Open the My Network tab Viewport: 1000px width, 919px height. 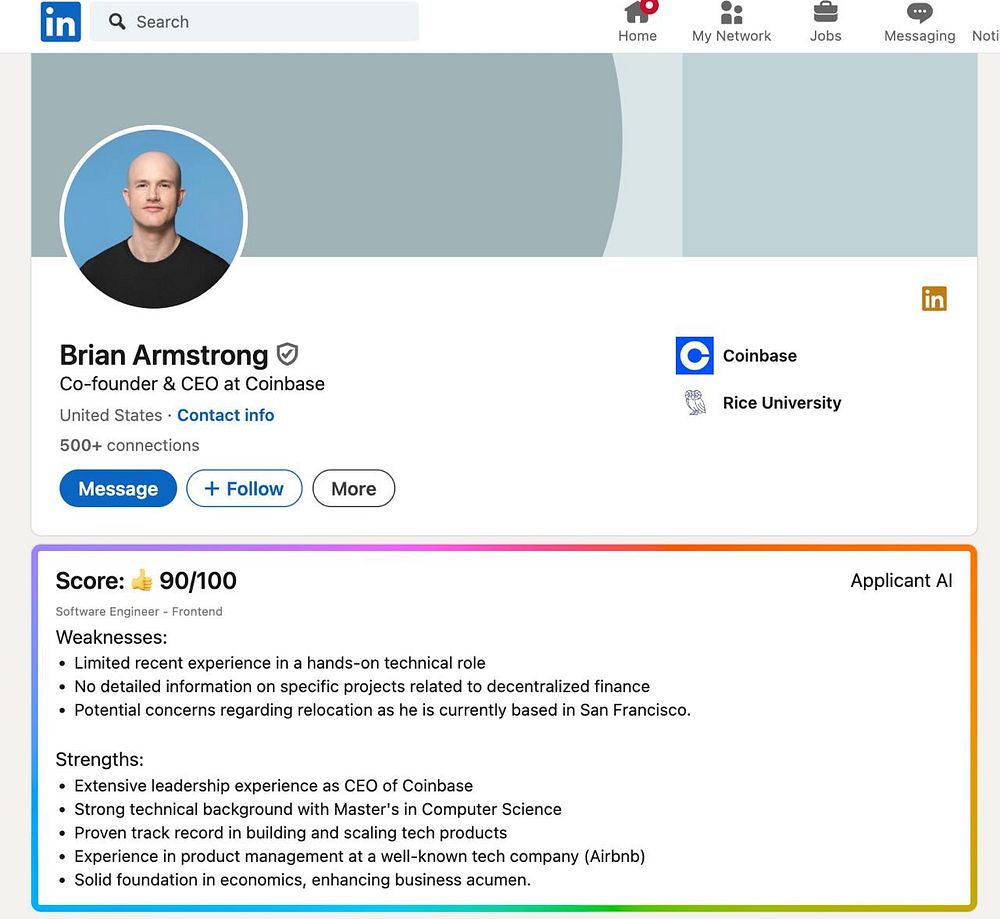(732, 22)
